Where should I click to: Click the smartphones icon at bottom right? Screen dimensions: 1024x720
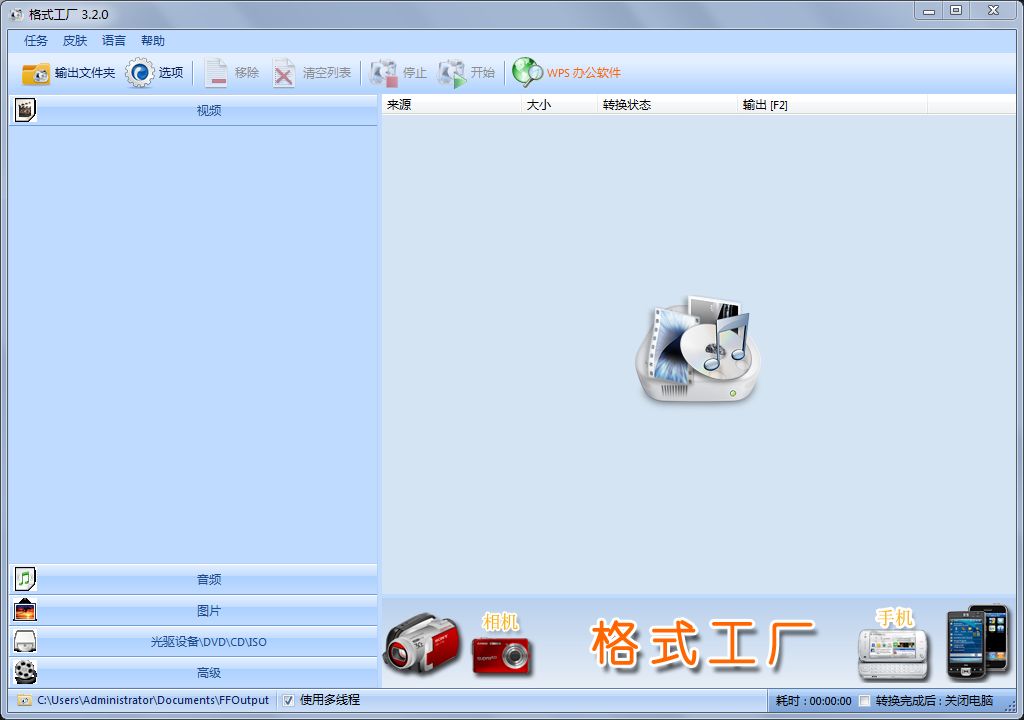click(x=978, y=641)
